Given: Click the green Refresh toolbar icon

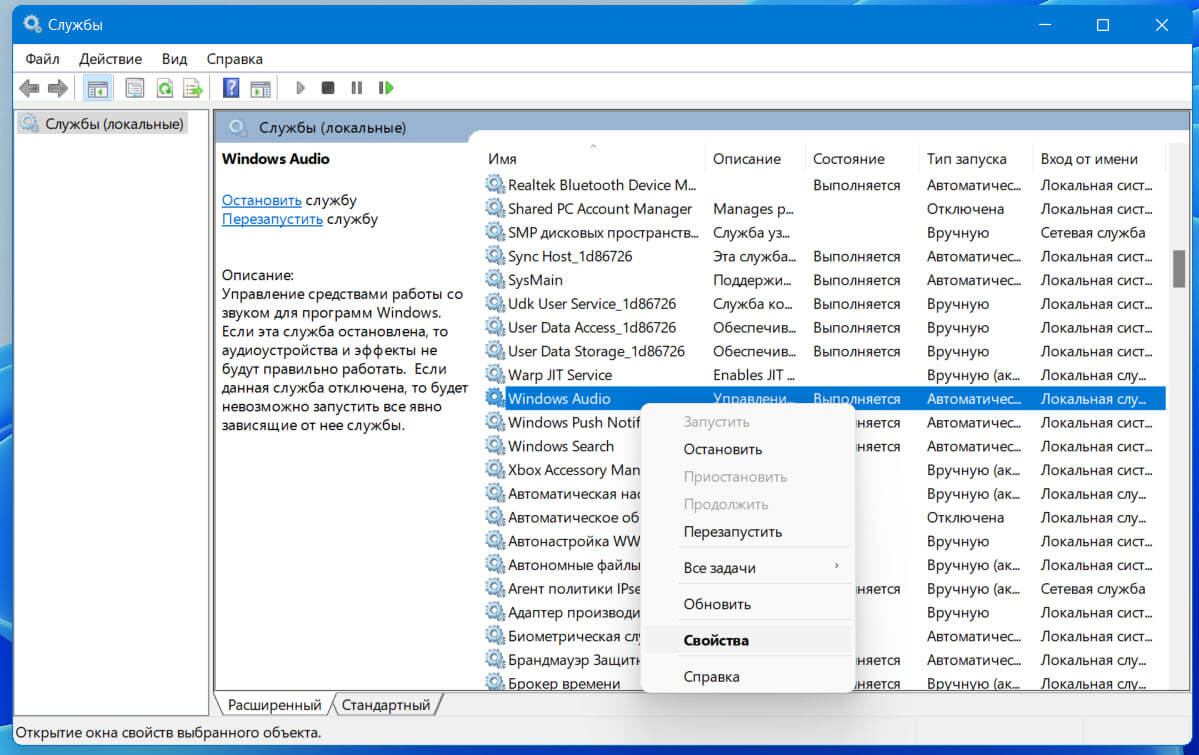Looking at the screenshot, I should click(x=164, y=88).
